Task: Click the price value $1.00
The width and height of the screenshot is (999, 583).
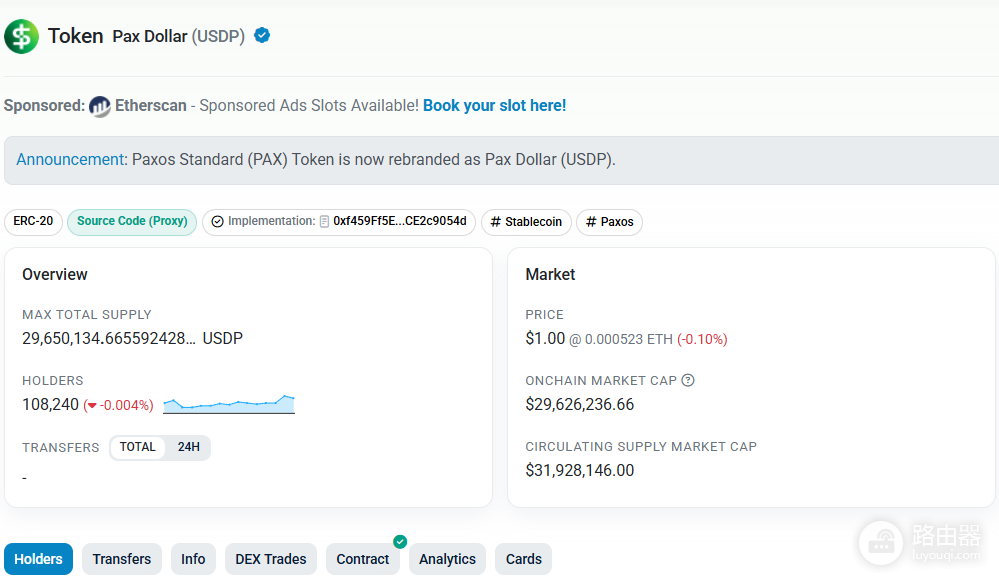Action: point(545,338)
